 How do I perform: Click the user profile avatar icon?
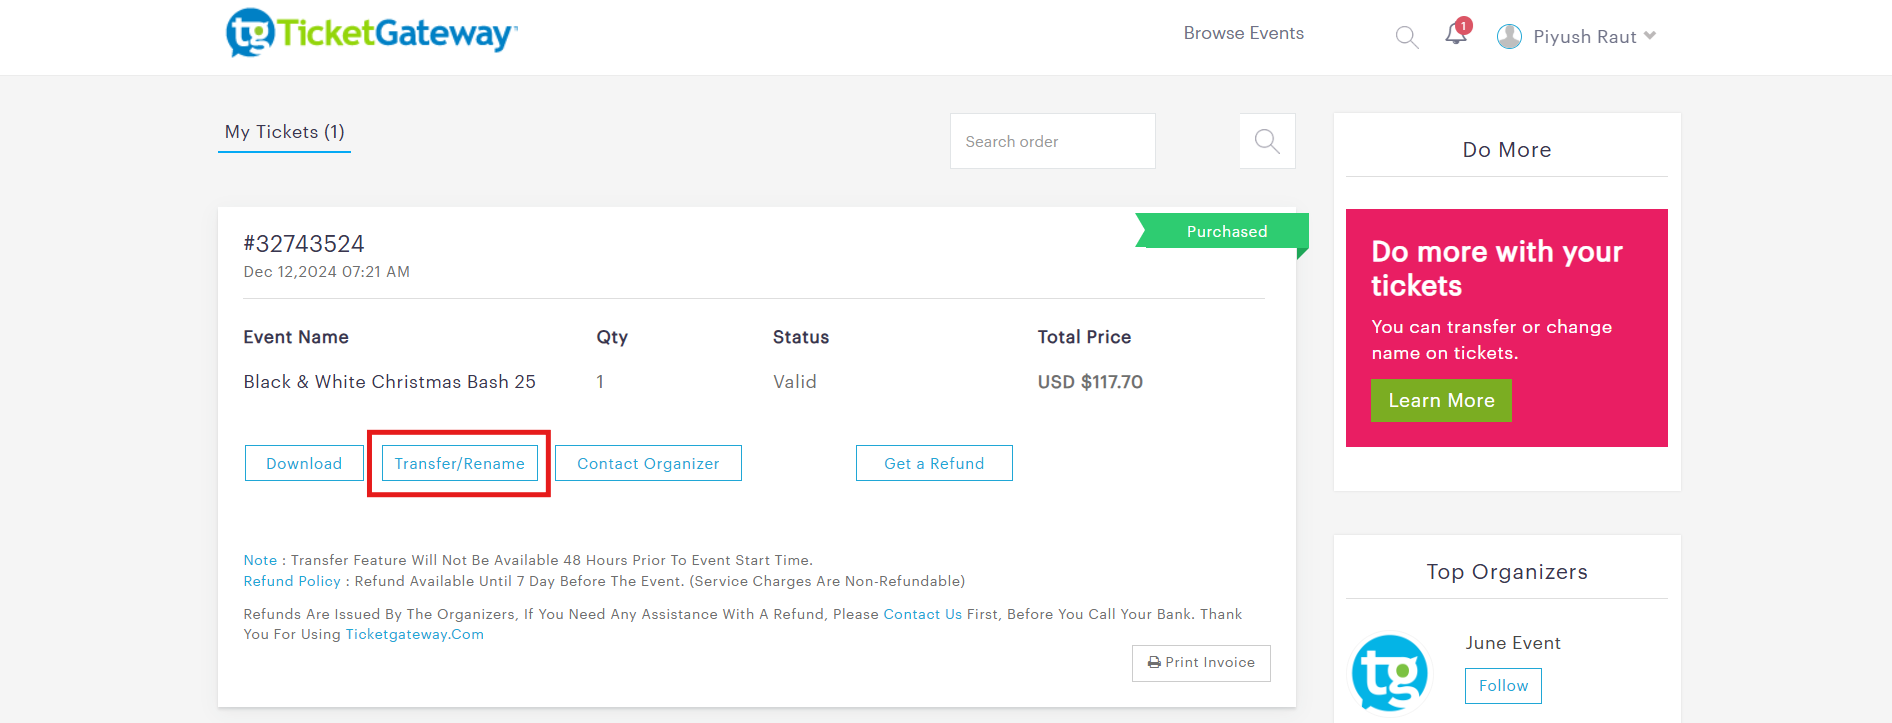(x=1509, y=37)
